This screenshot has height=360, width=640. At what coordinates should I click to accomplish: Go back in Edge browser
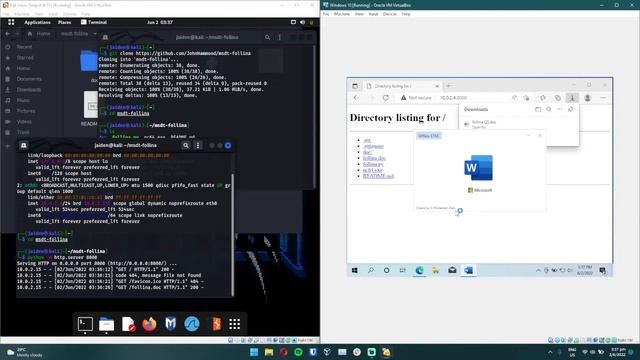(356, 98)
